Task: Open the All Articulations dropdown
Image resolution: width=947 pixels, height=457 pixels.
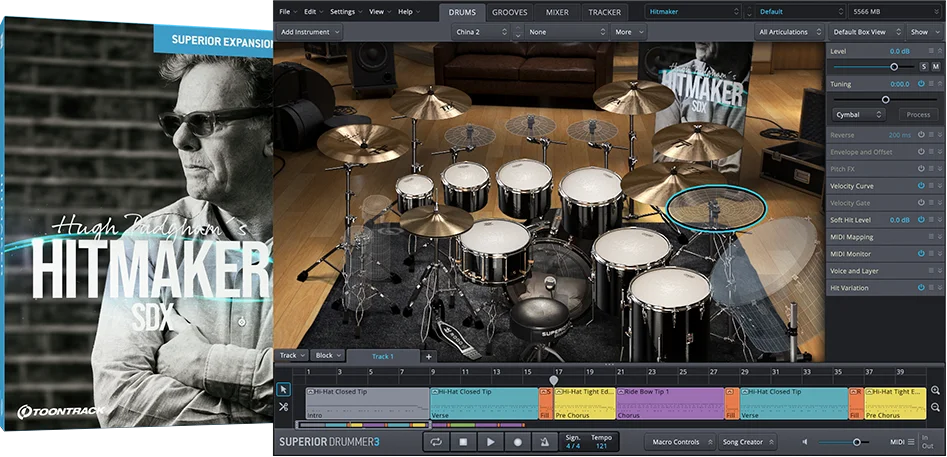Action: [790, 32]
